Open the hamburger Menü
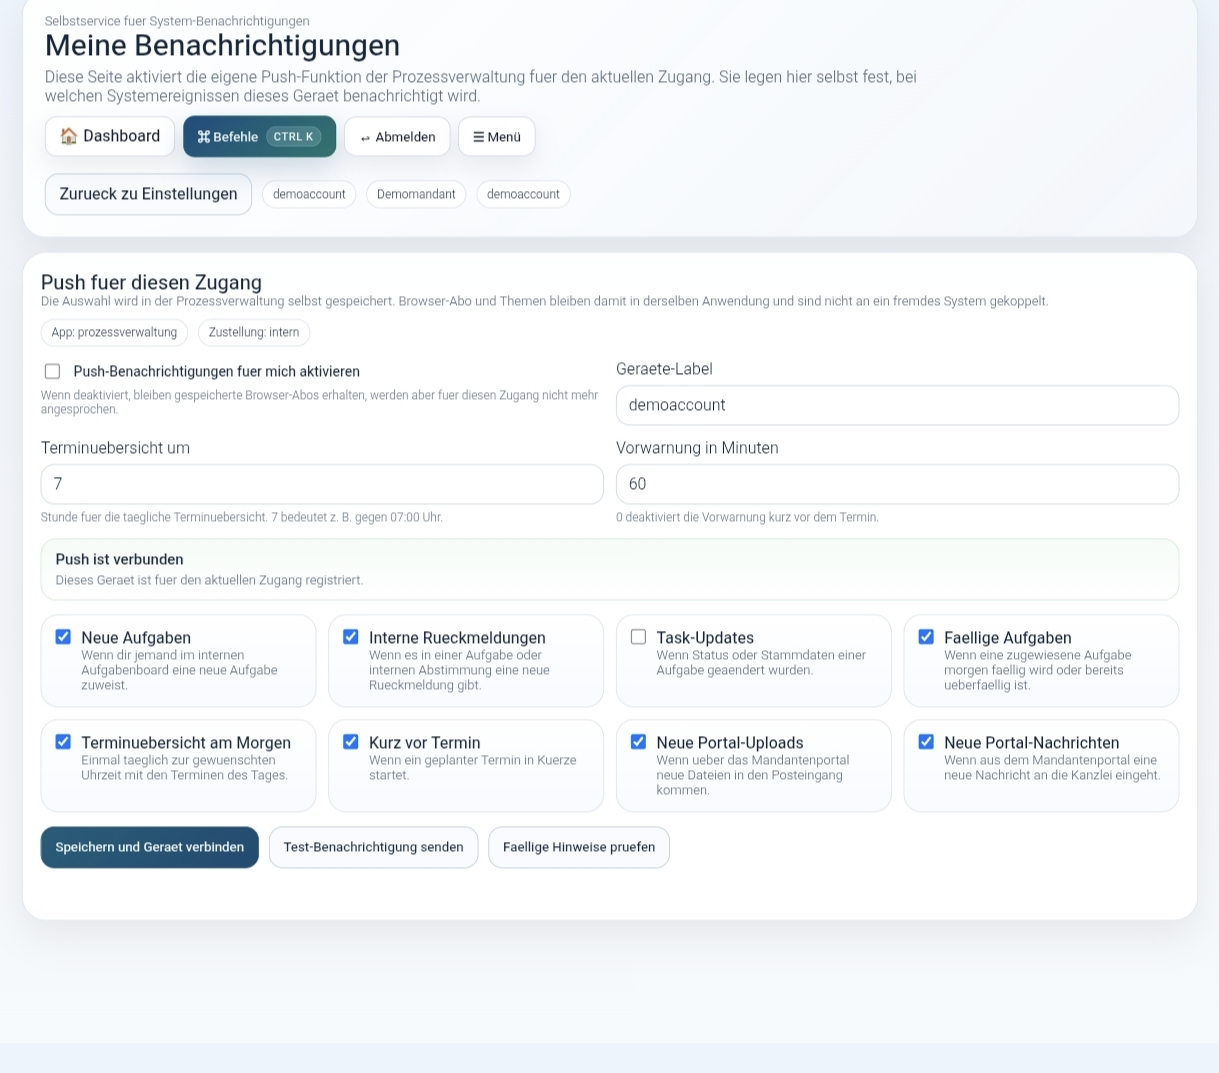This screenshot has height=1073, width=1219. click(496, 137)
